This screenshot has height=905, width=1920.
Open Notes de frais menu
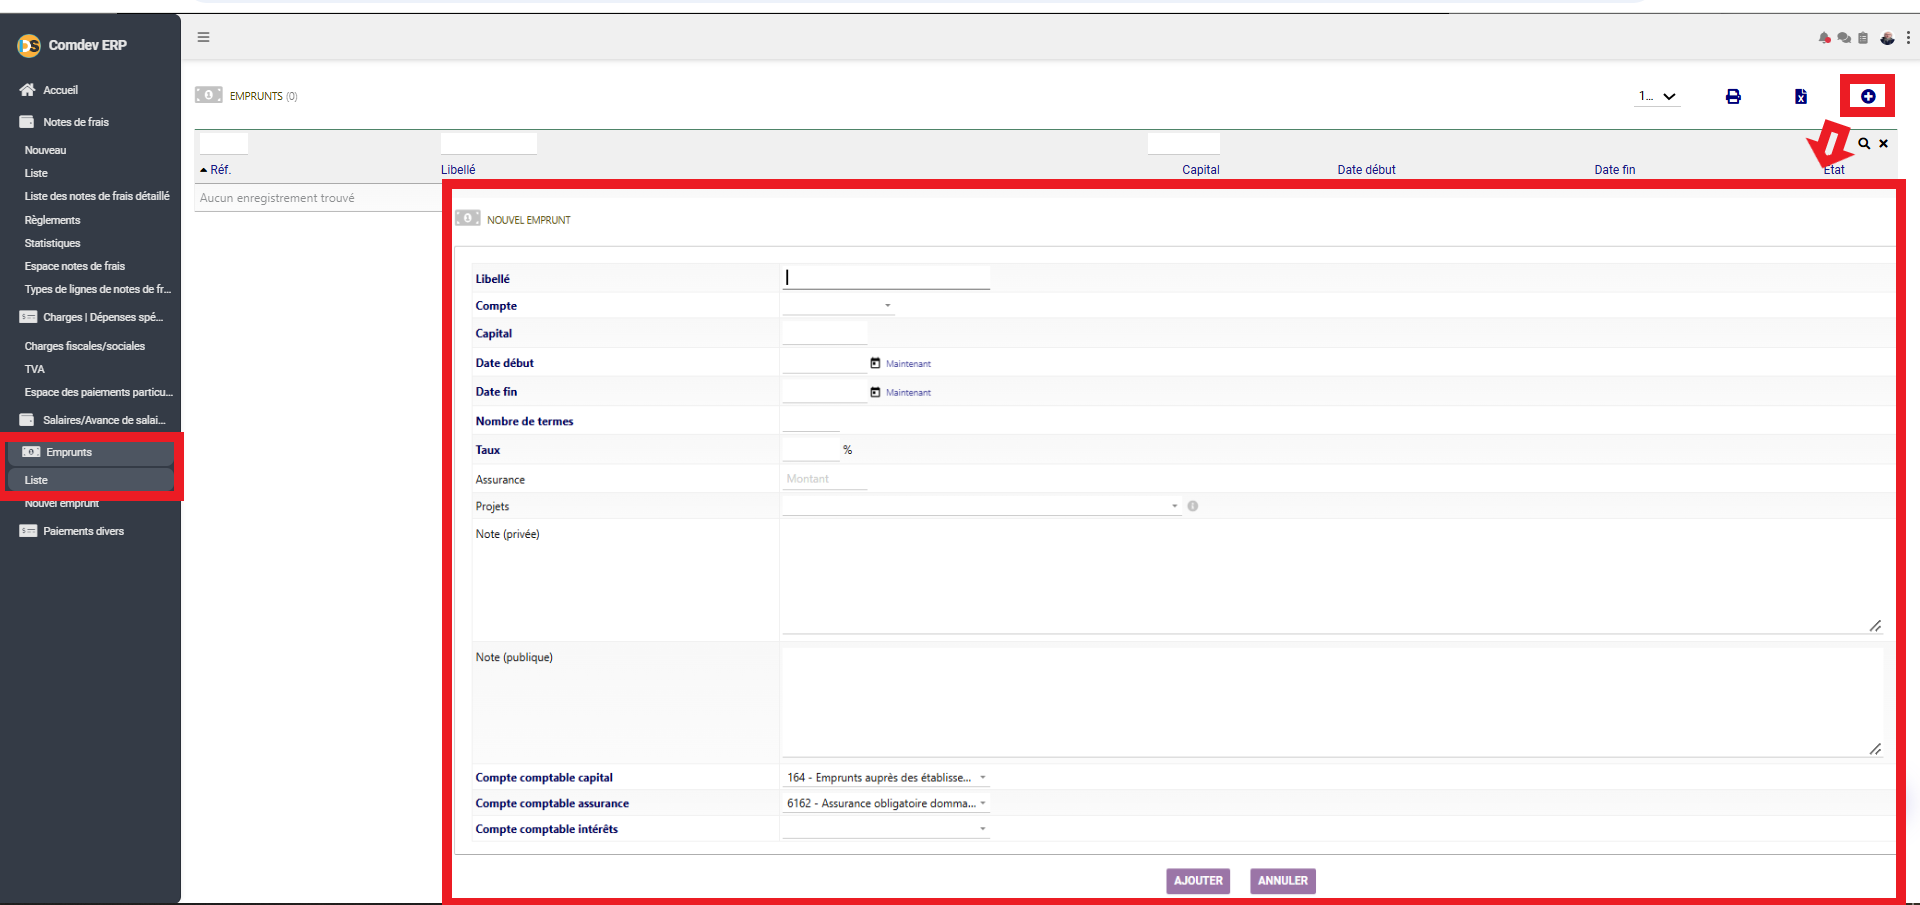76,122
